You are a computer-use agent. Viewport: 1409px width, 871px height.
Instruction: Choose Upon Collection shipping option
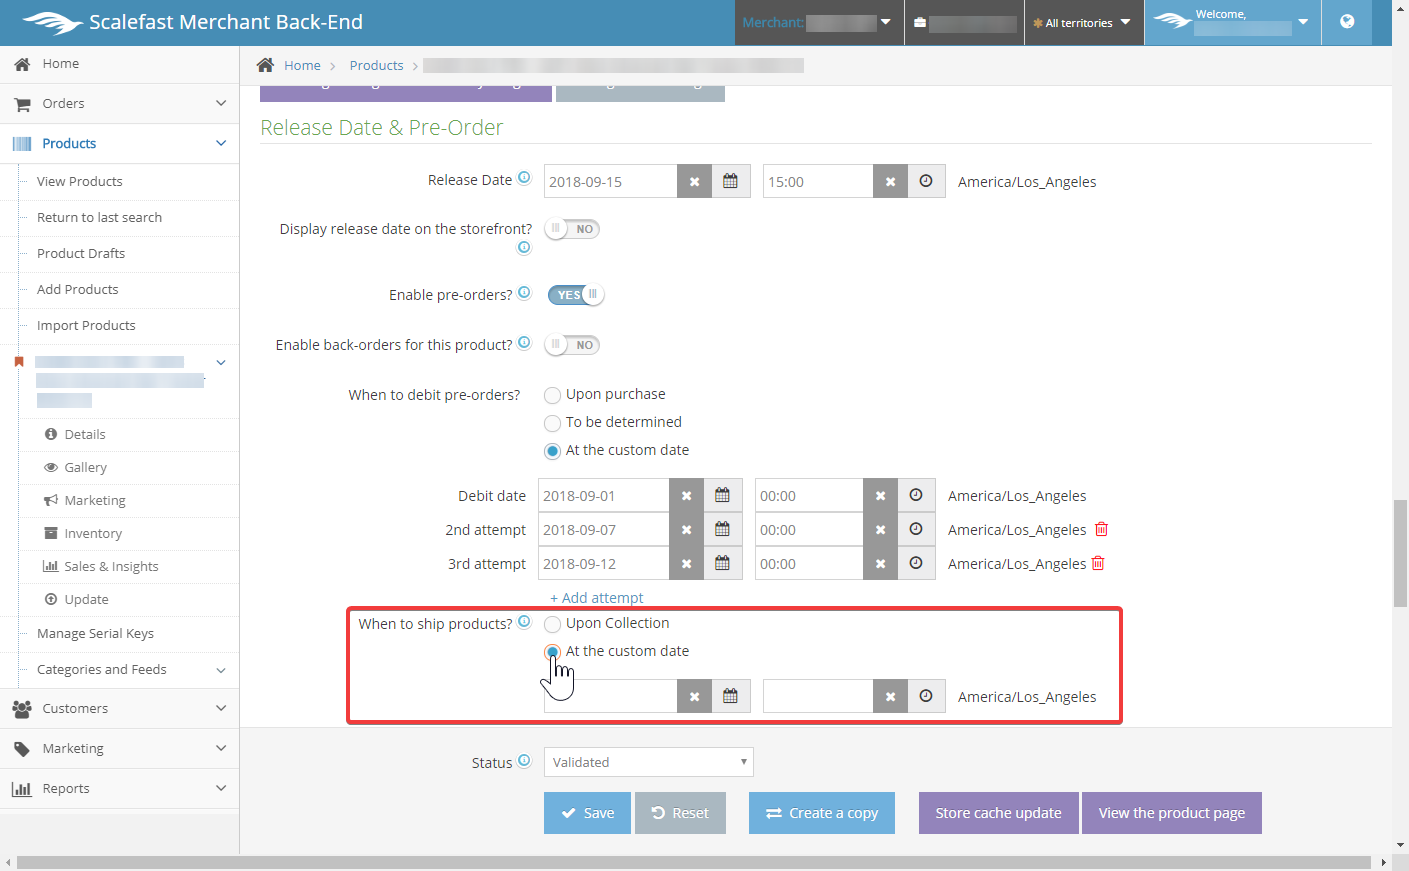coord(552,624)
